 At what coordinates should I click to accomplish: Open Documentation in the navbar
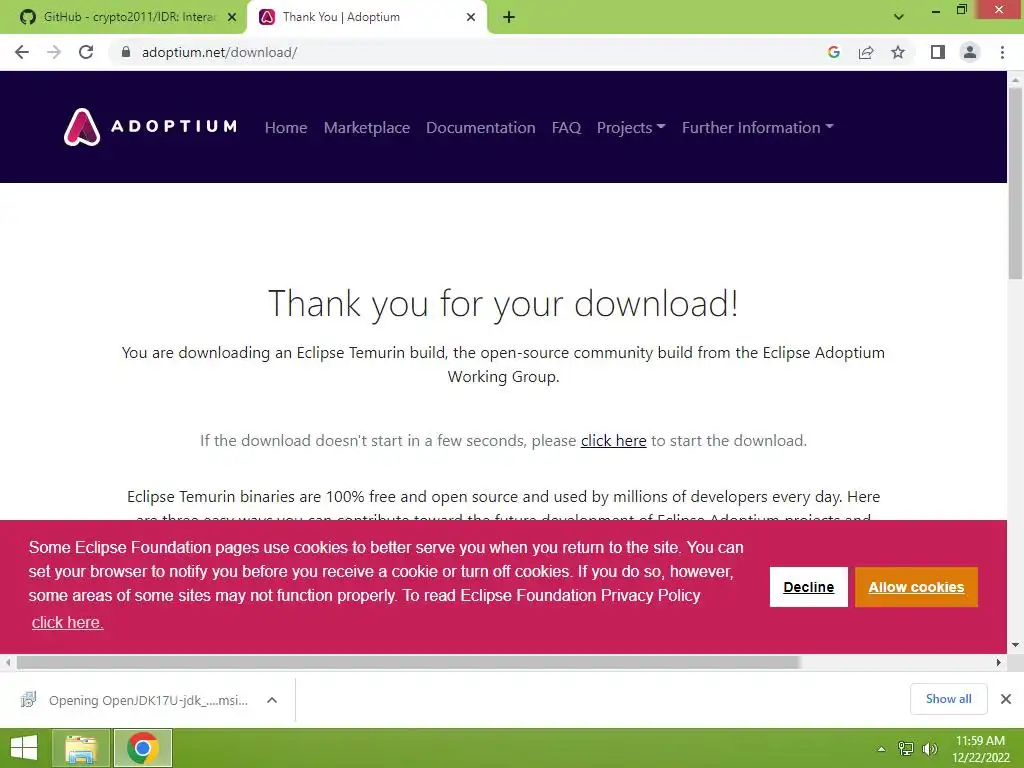point(481,127)
